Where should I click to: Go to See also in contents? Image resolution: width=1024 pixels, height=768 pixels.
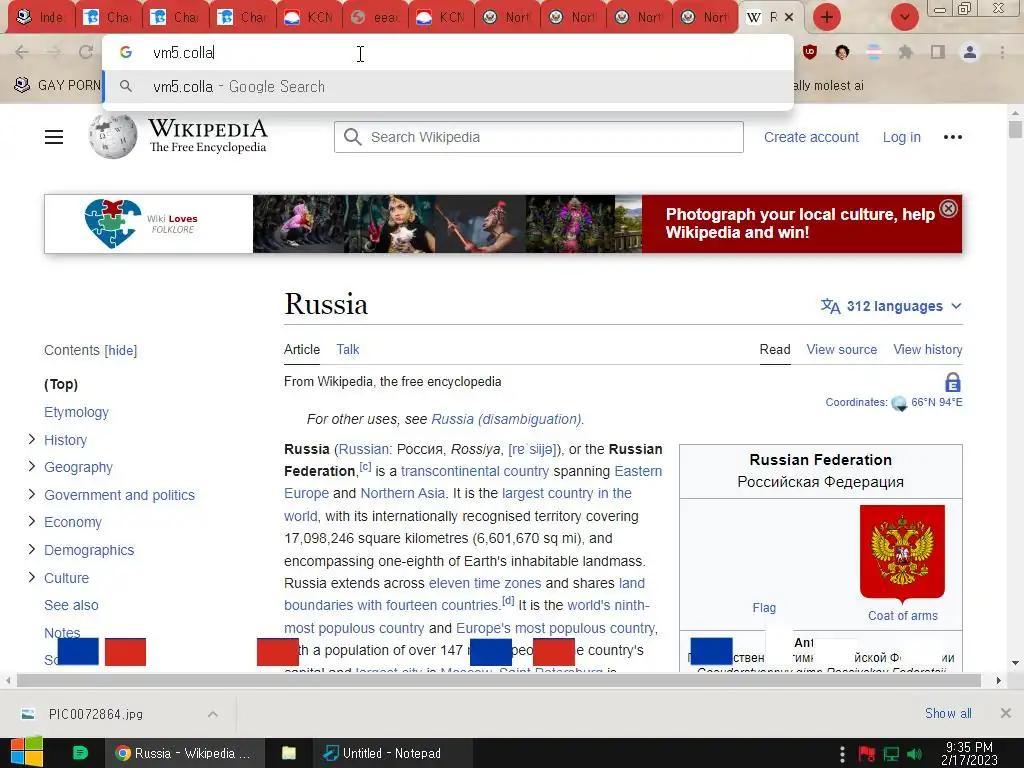click(71, 605)
